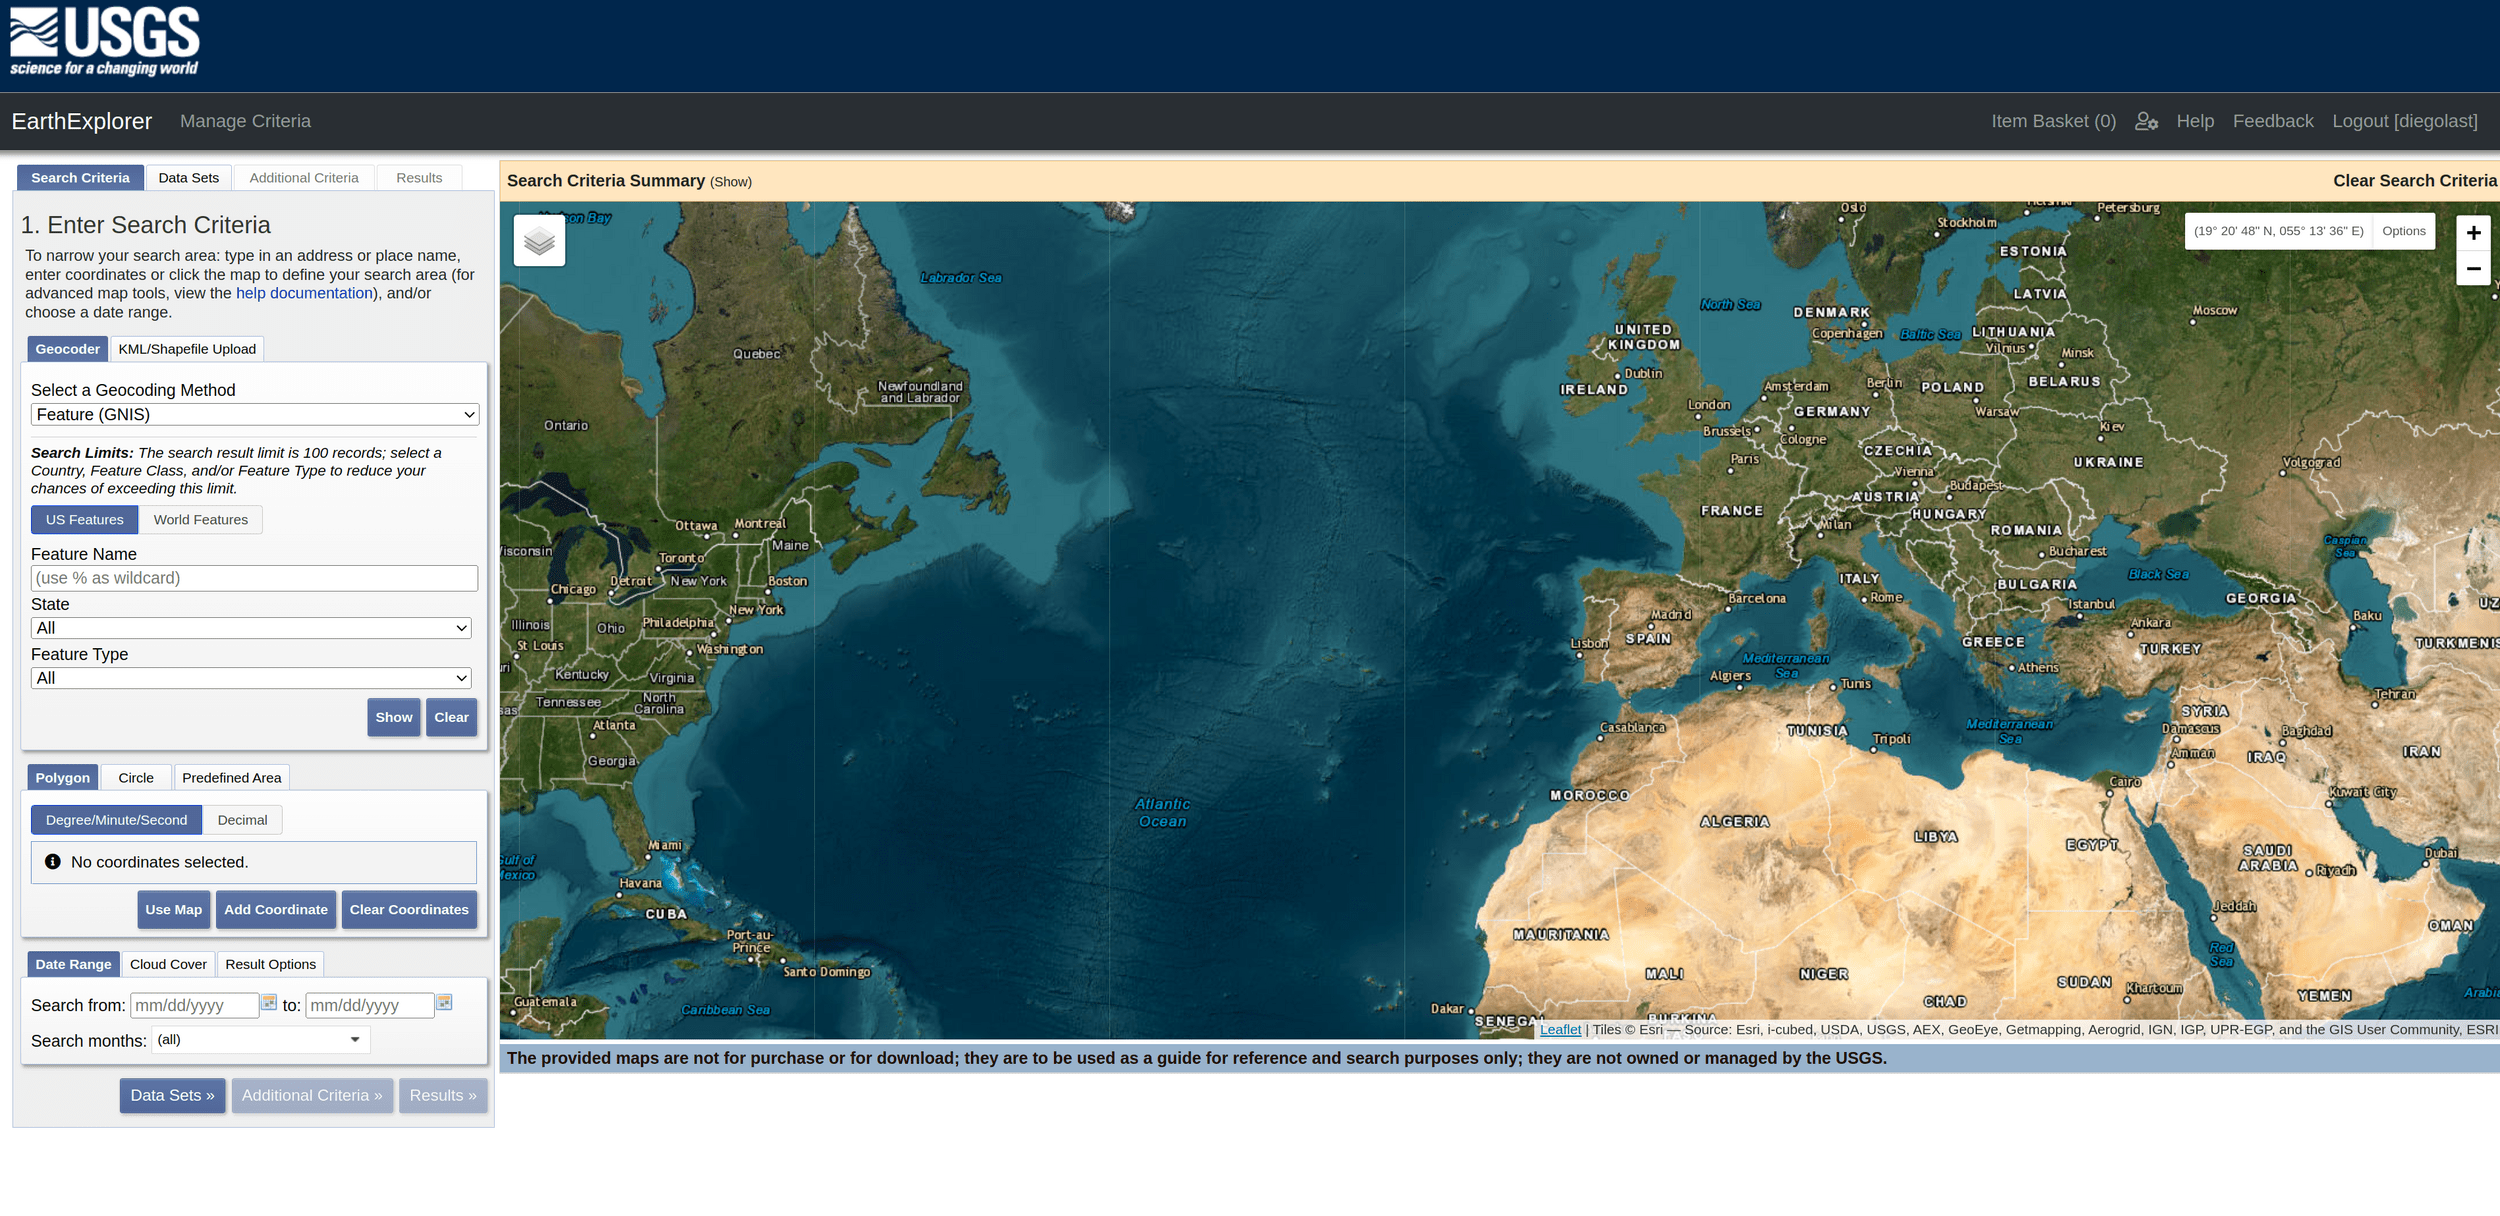Toggle to World Features

[x=200, y=520]
